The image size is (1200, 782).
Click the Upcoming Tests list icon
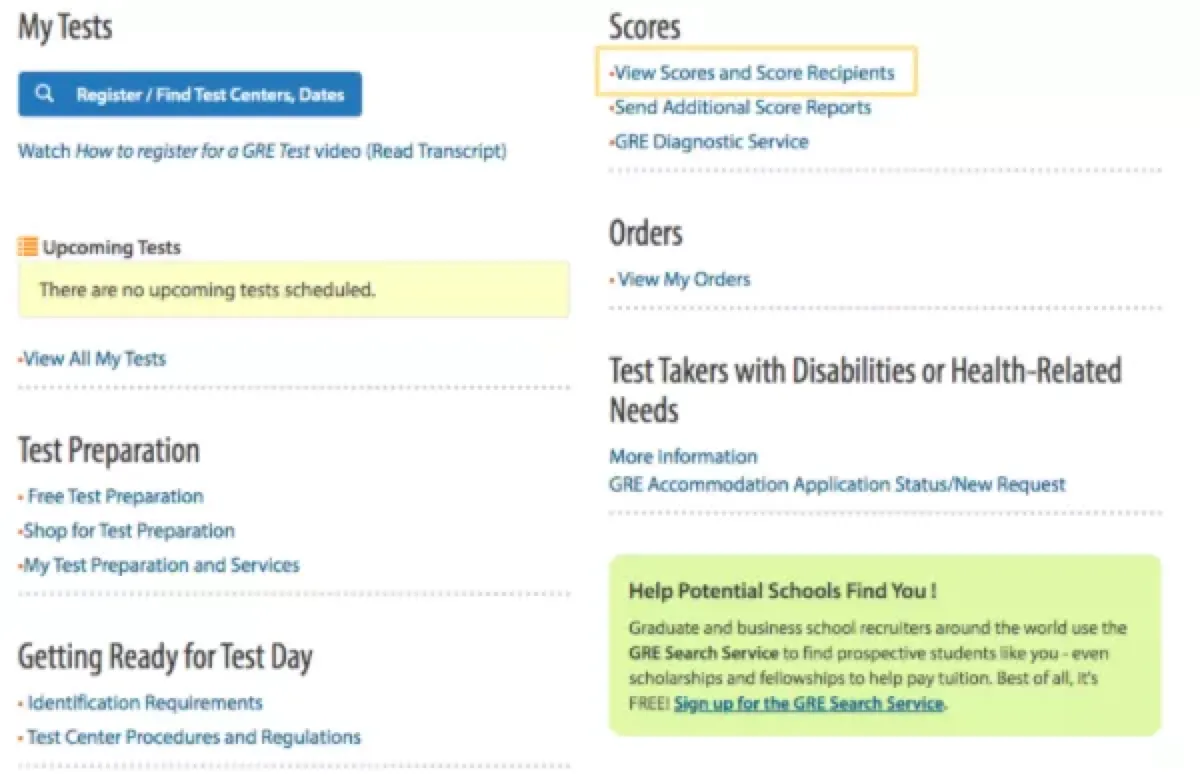point(28,247)
